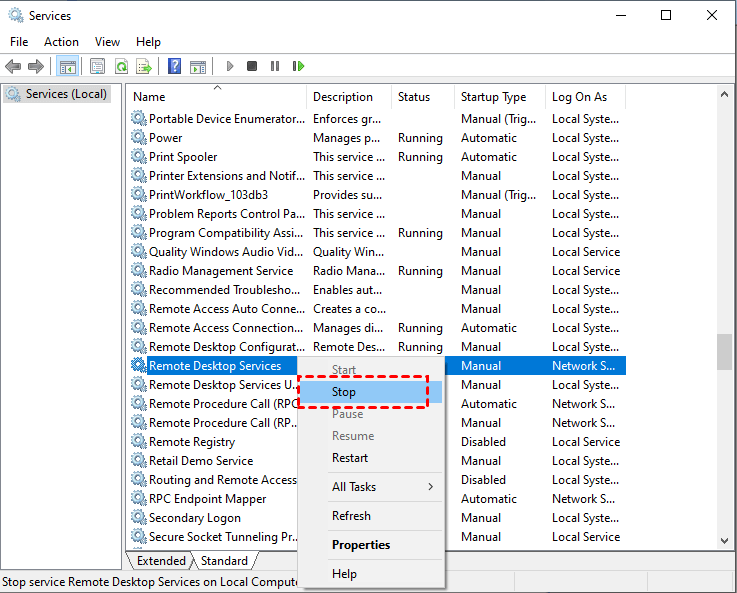Choose Restart from the context menu
Viewport: 737px width, 593px height.
[x=350, y=458]
